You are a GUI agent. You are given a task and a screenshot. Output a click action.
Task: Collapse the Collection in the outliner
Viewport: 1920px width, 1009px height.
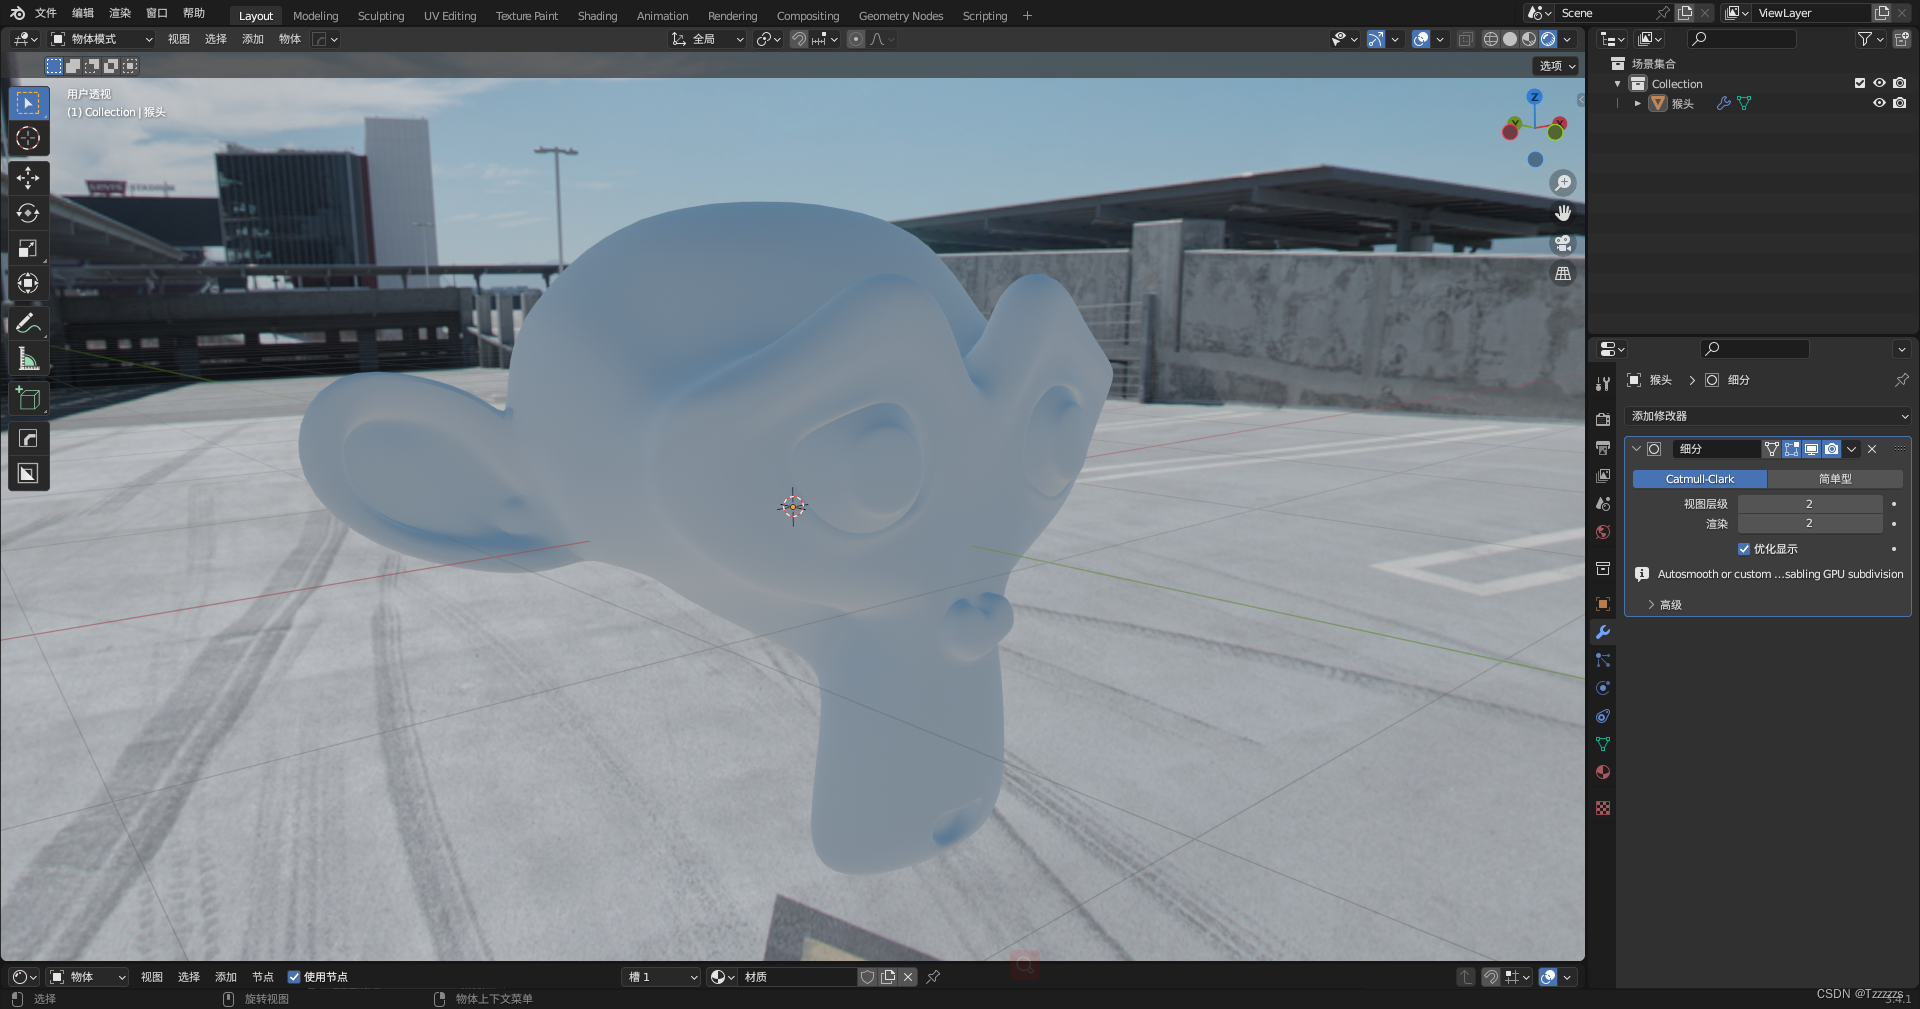click(x=1617, y=83)
